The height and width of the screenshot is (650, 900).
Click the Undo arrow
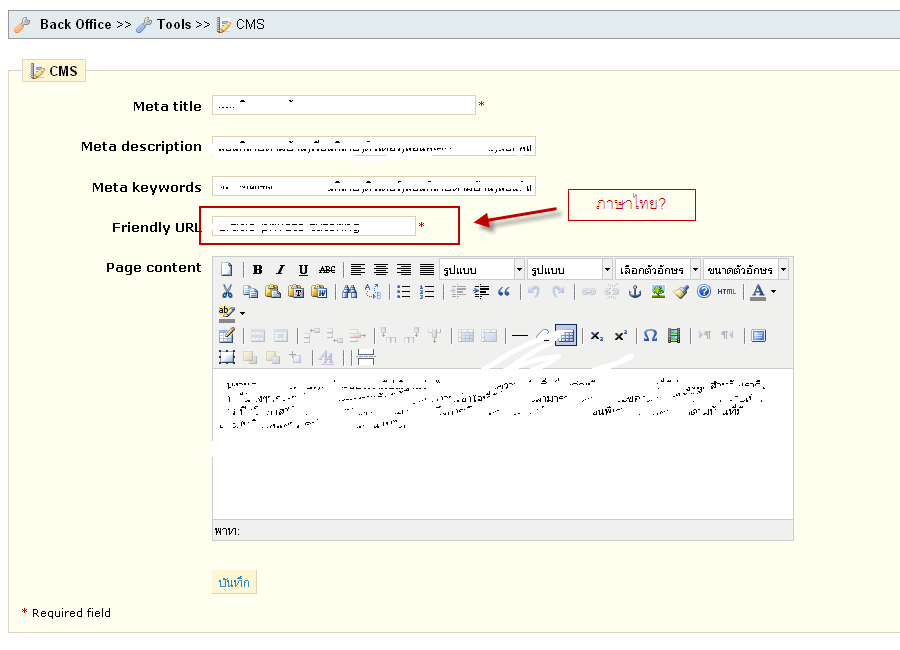pos(534,292)
